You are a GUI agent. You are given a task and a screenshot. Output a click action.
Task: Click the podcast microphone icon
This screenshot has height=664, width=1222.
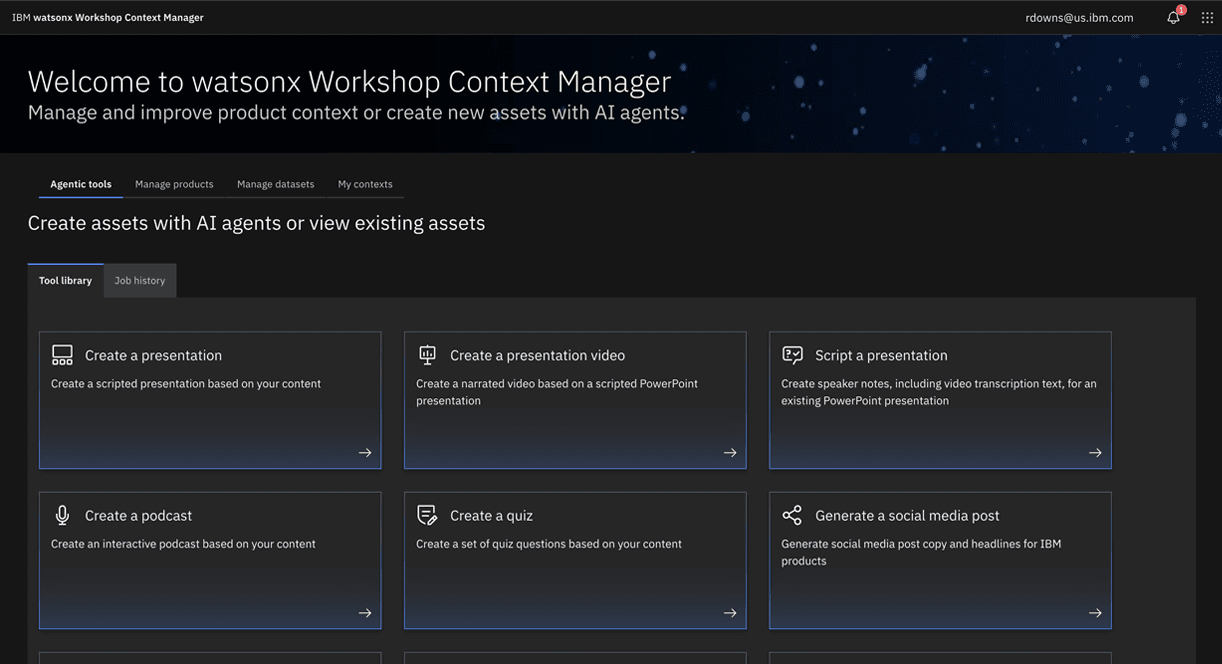pos(62,515)
